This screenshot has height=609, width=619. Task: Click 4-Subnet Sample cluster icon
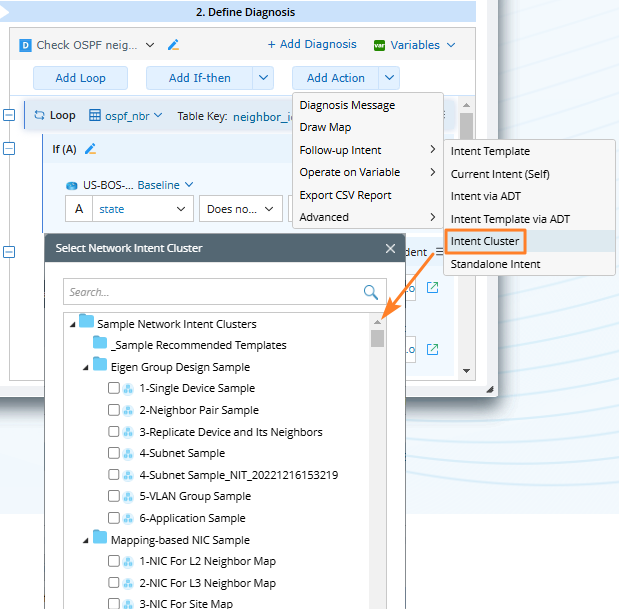tap(128, 454)
